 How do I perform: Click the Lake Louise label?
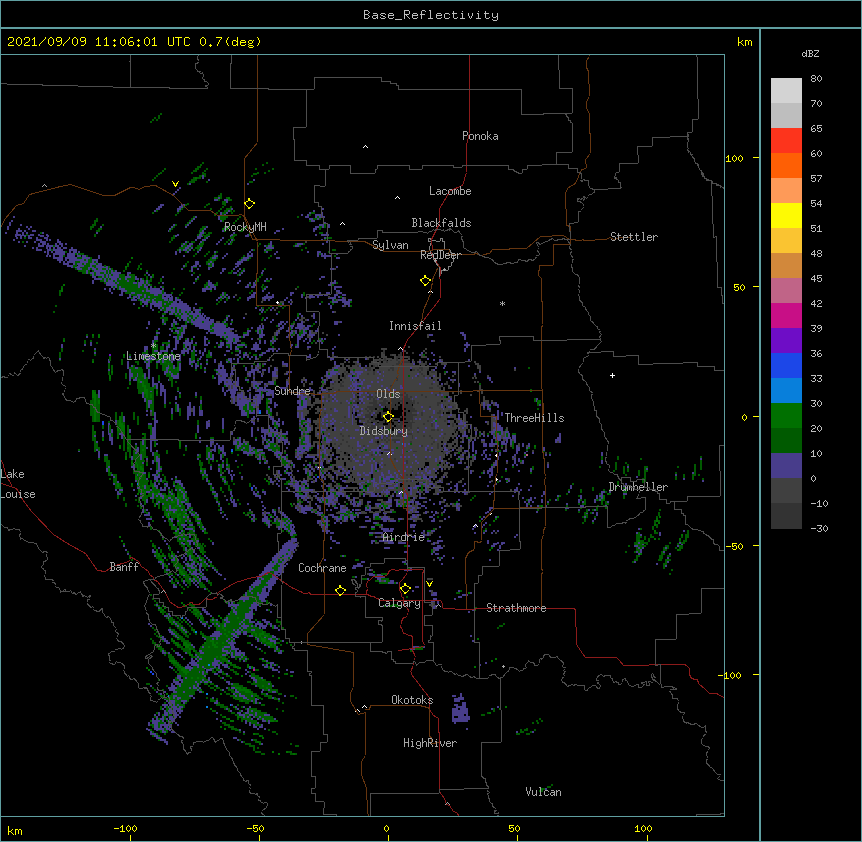(18, 484)
